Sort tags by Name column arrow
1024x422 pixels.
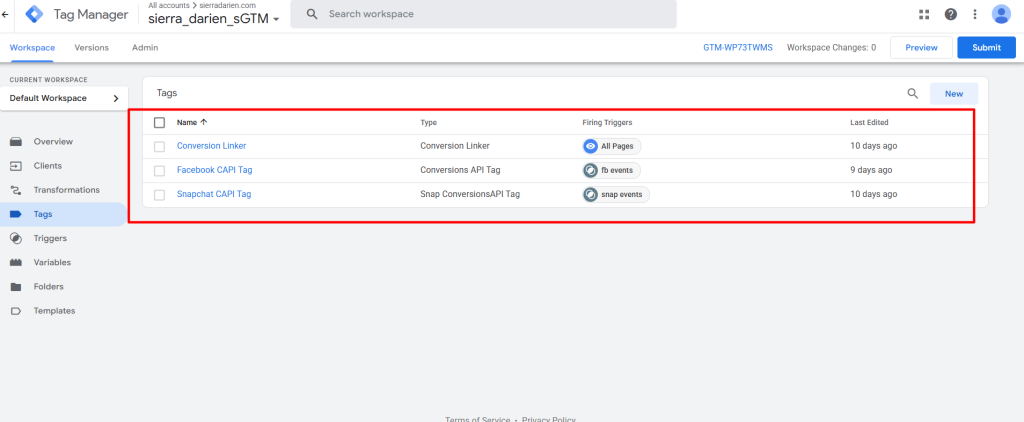[x=203, y=122]
